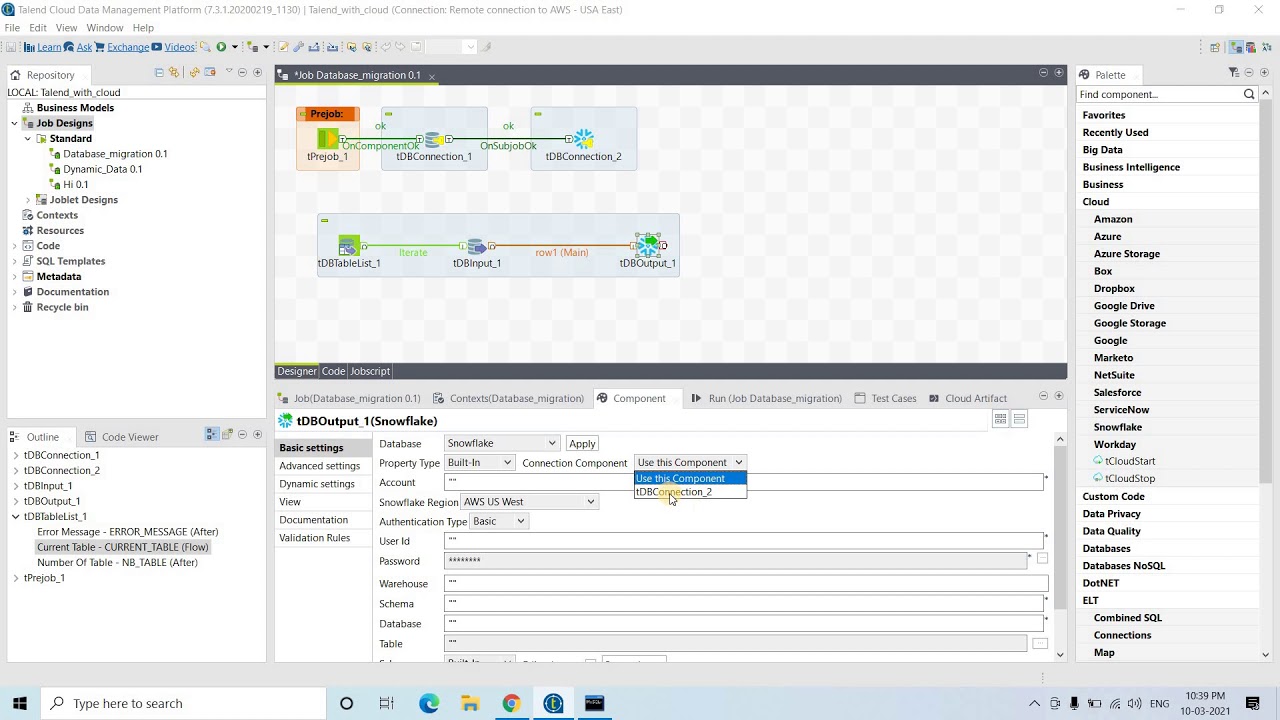
Task: Select the tDBConnection_2 Snowflake component icon
Action: (583, 139)
